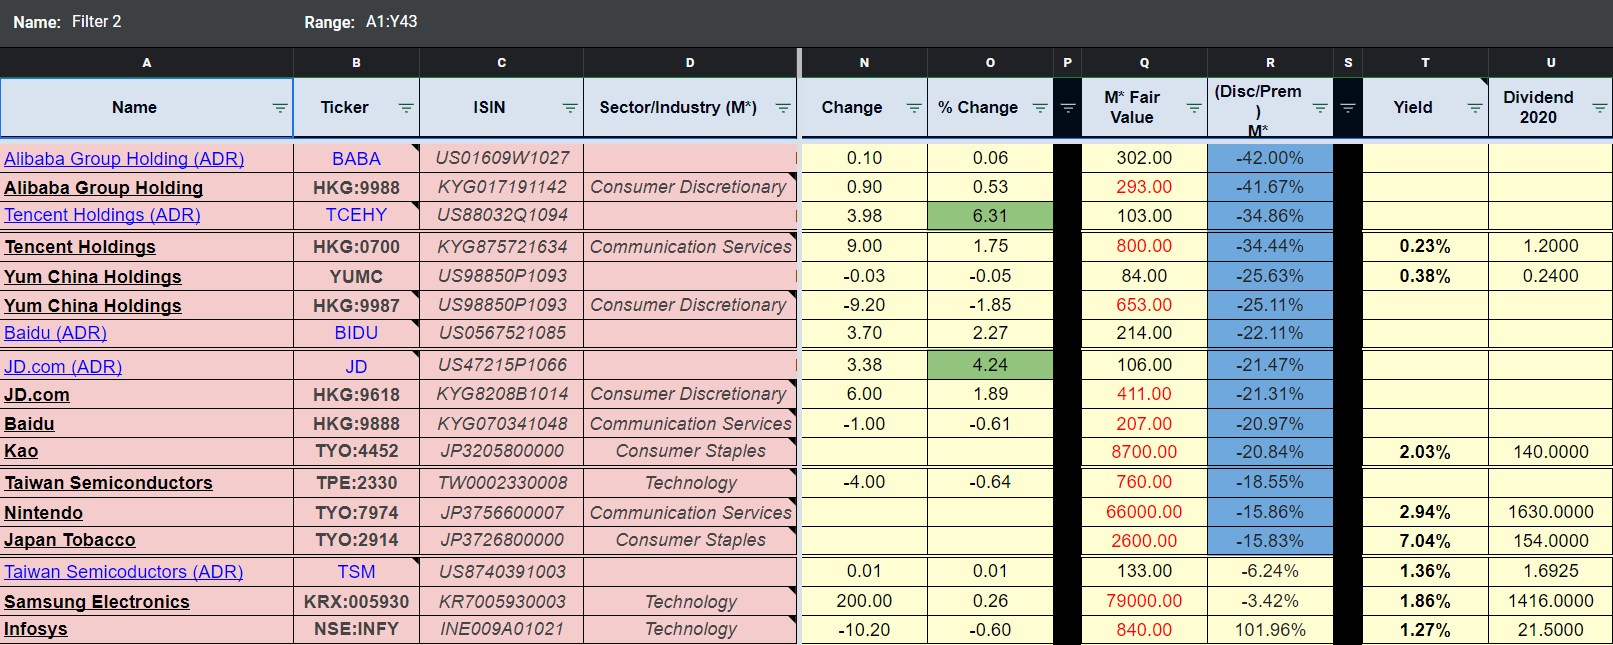Select the Technology sector cell for Infosys
This screenshot has width=1613, height=645.
690,629
